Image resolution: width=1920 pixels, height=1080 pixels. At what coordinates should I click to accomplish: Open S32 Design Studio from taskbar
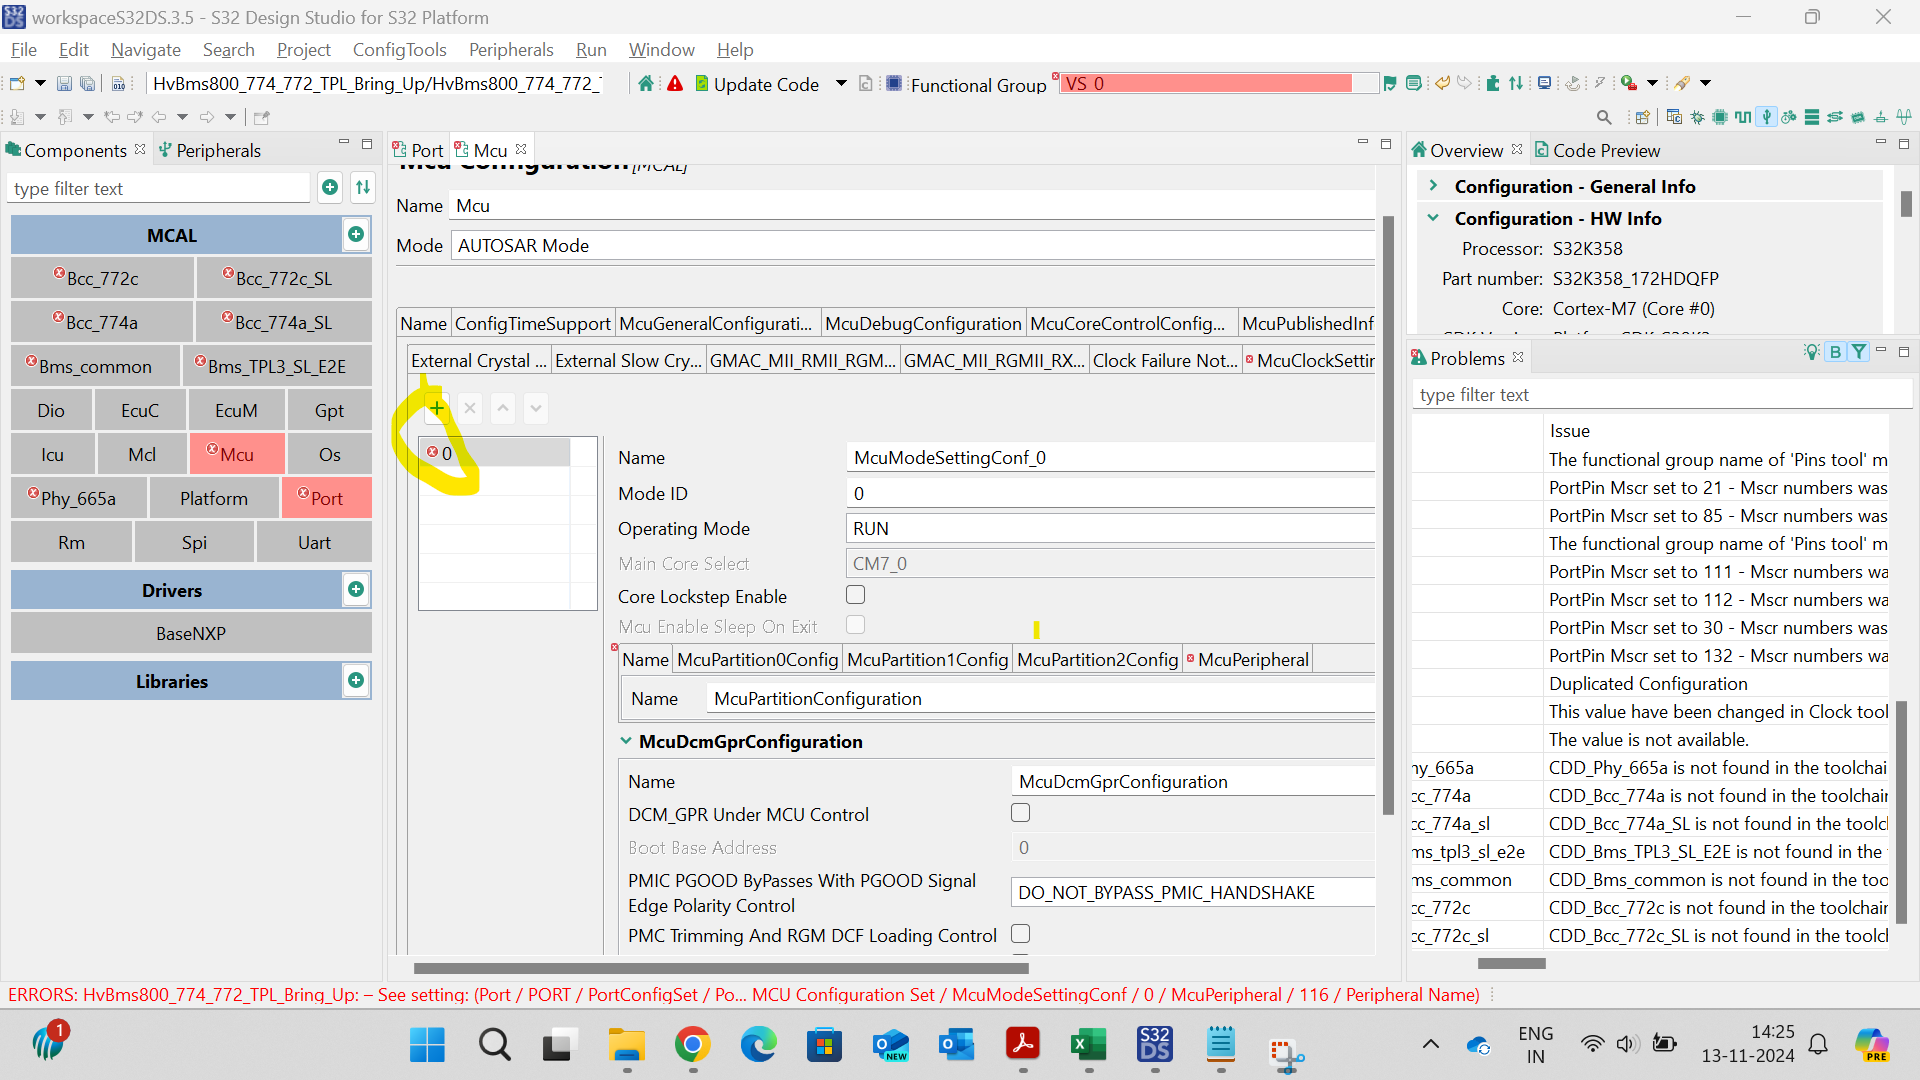coord(1154,1045)
